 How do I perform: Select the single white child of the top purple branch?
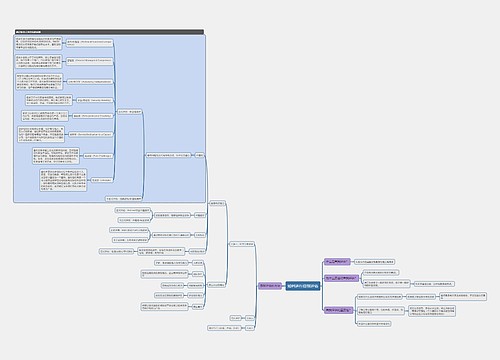click(x=375, y=262)
